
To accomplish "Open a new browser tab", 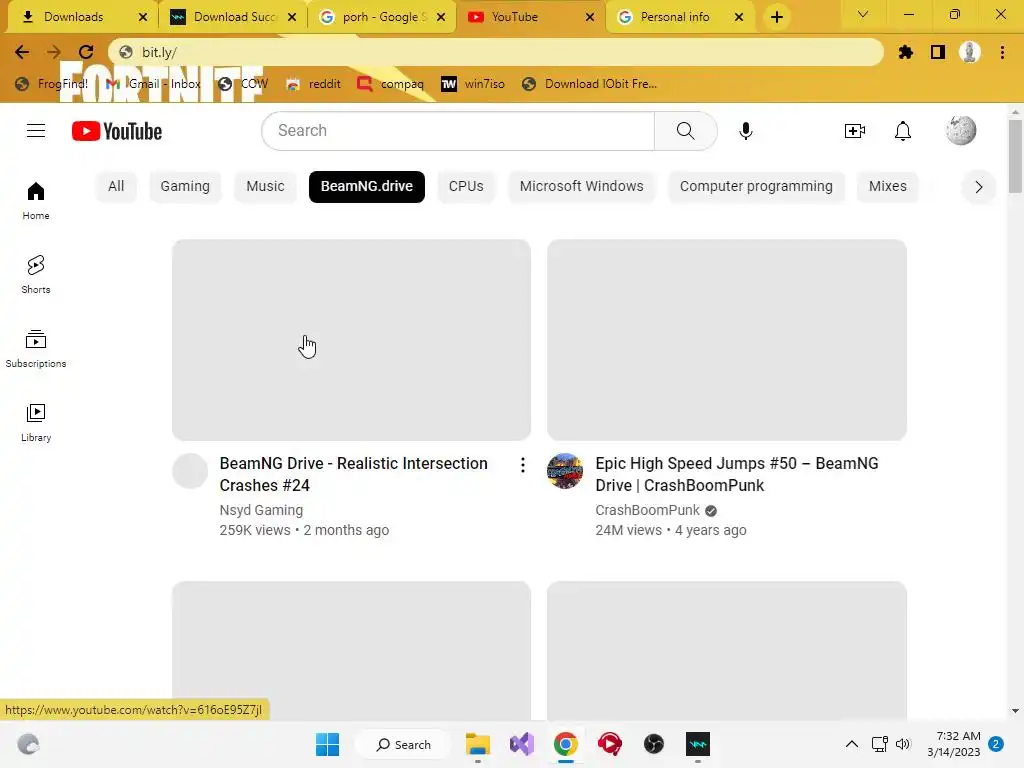I will point(776,17).
